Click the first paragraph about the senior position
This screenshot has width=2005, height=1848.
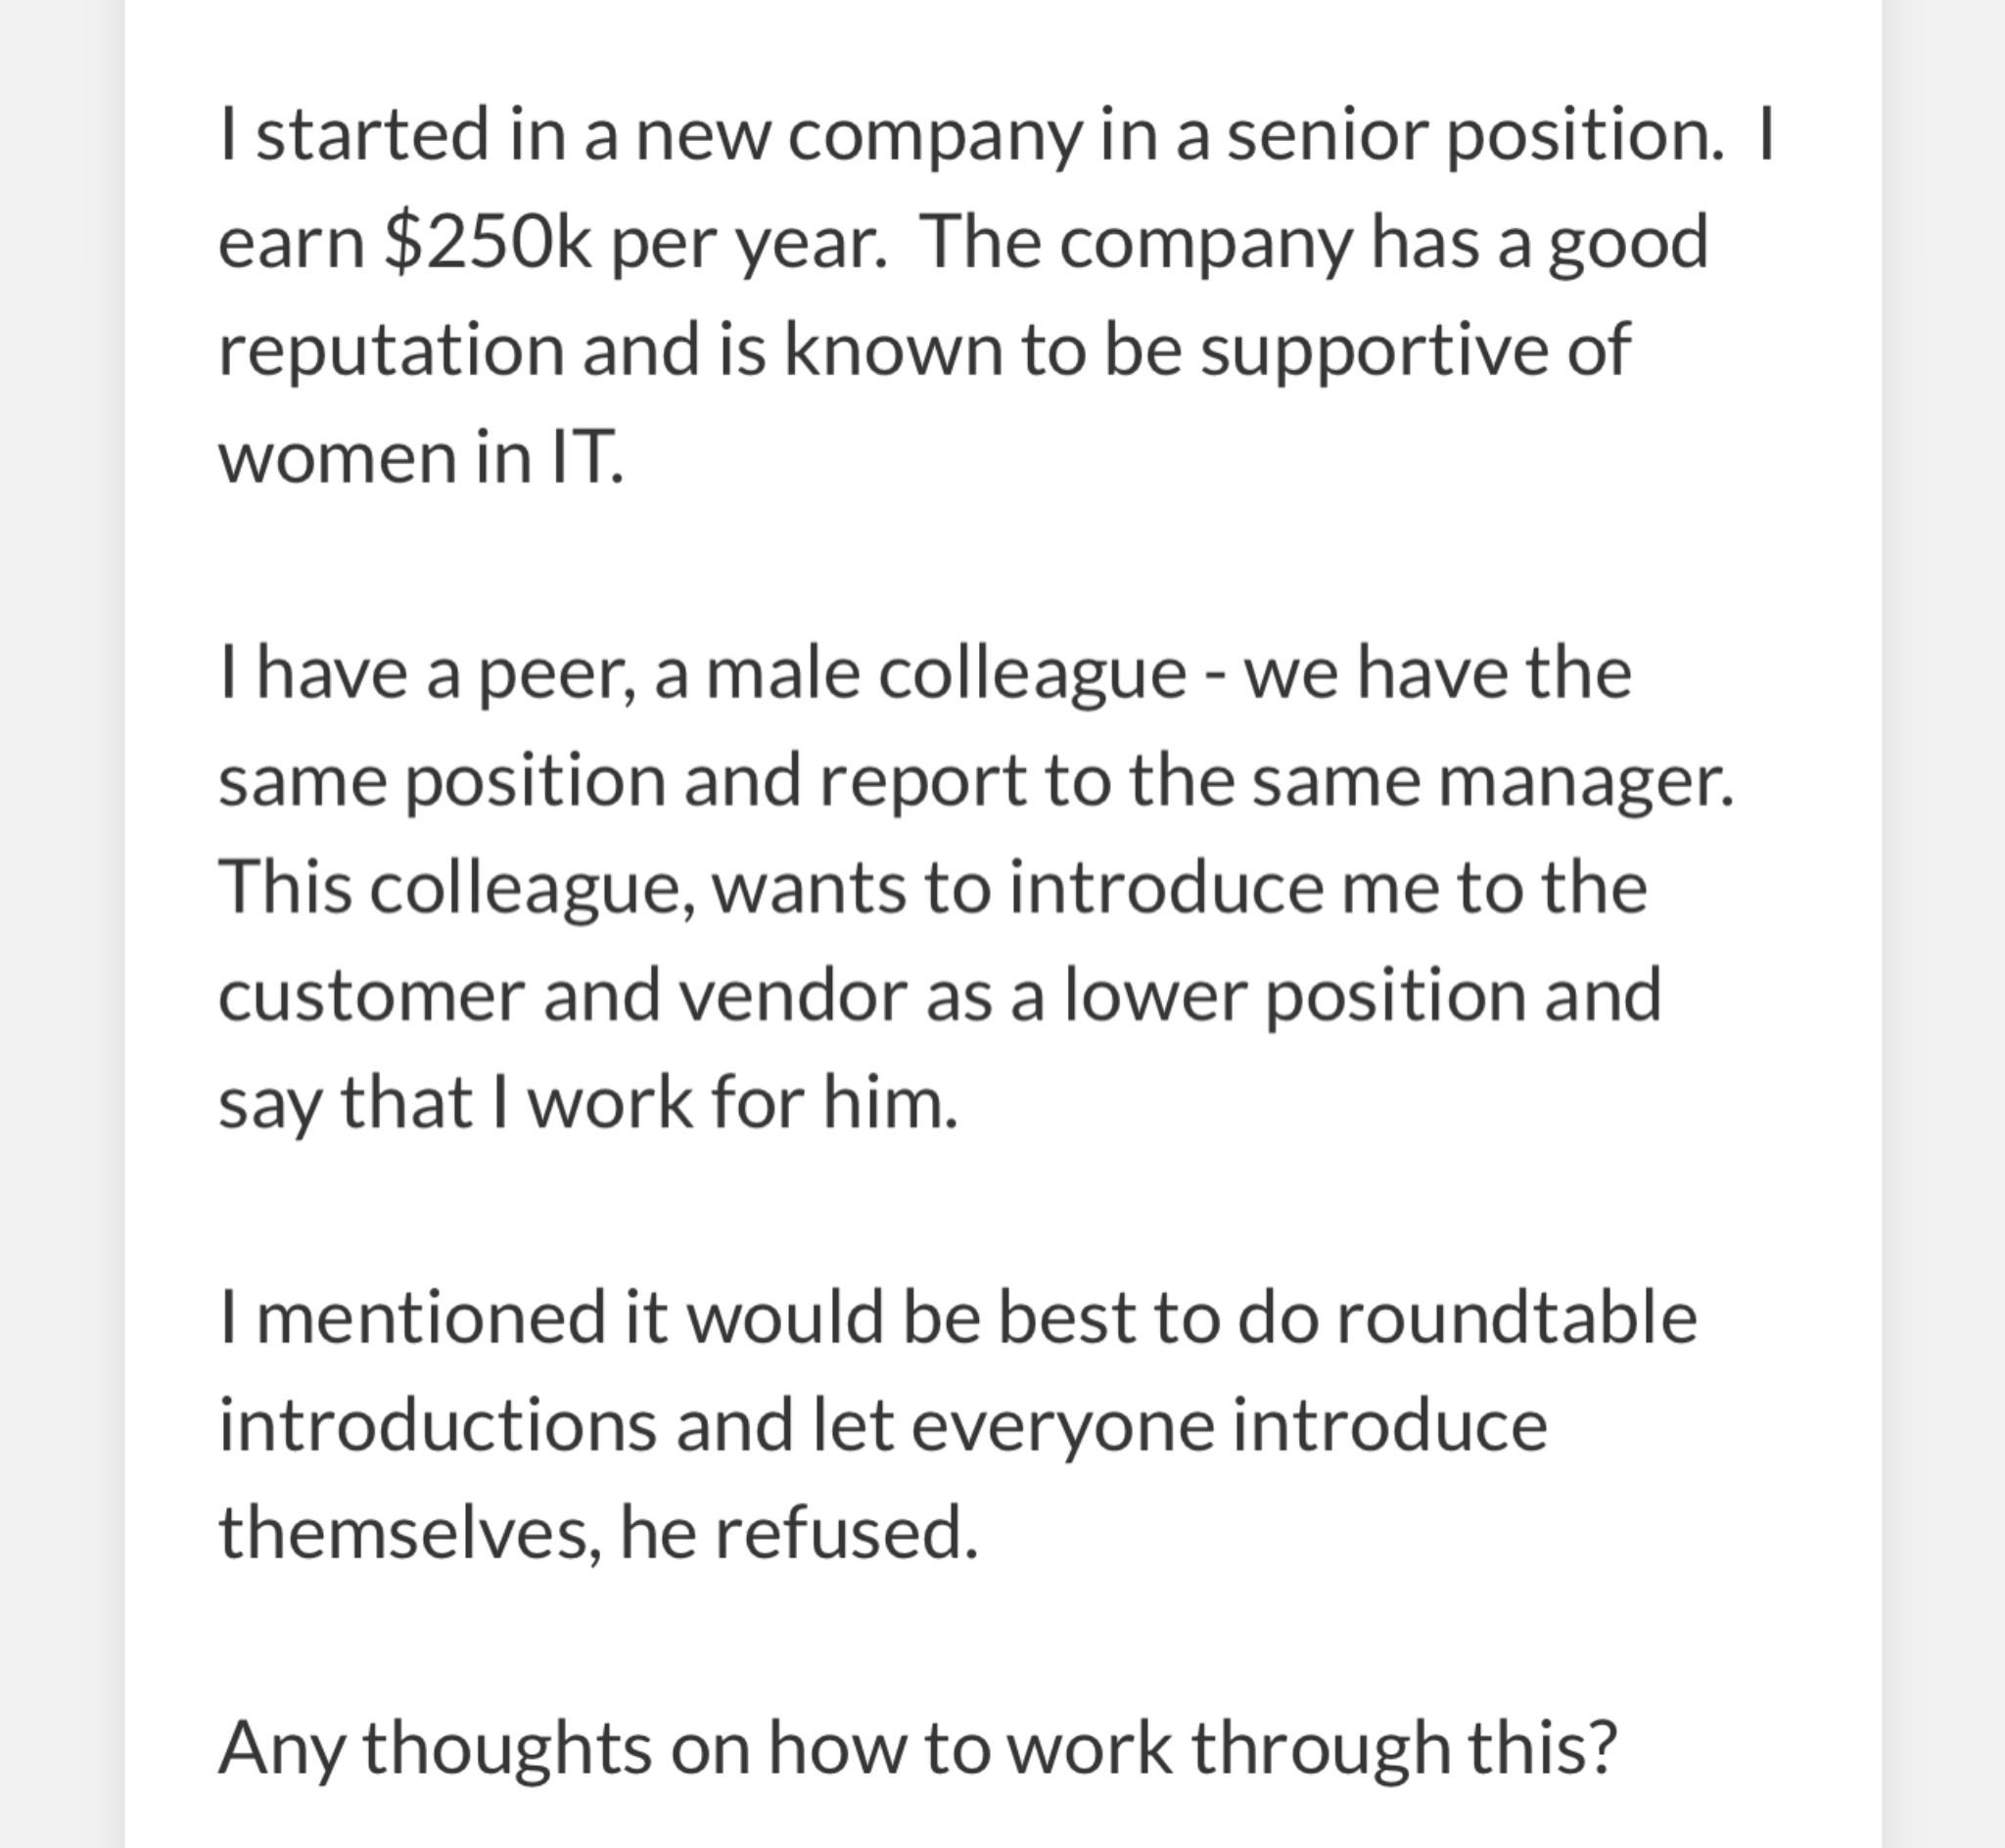(x=995, y=296)
